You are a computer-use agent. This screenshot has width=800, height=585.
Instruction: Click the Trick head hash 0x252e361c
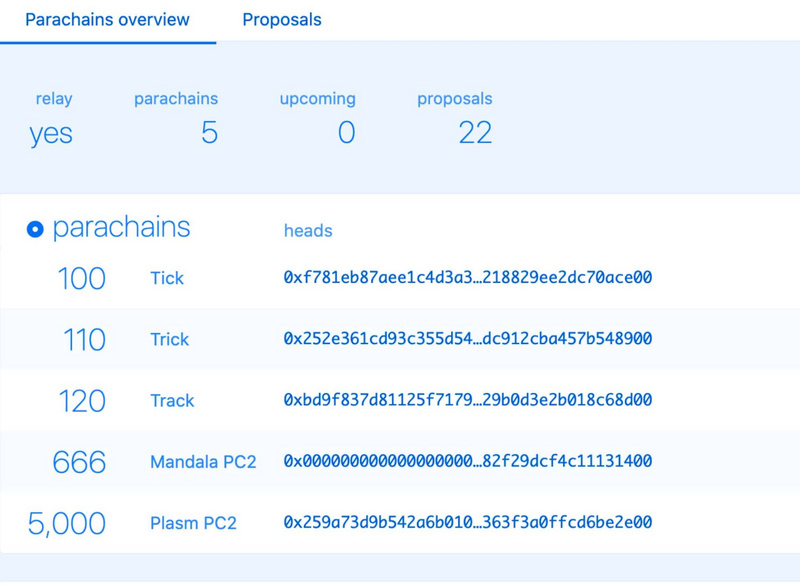click(468, 339)
